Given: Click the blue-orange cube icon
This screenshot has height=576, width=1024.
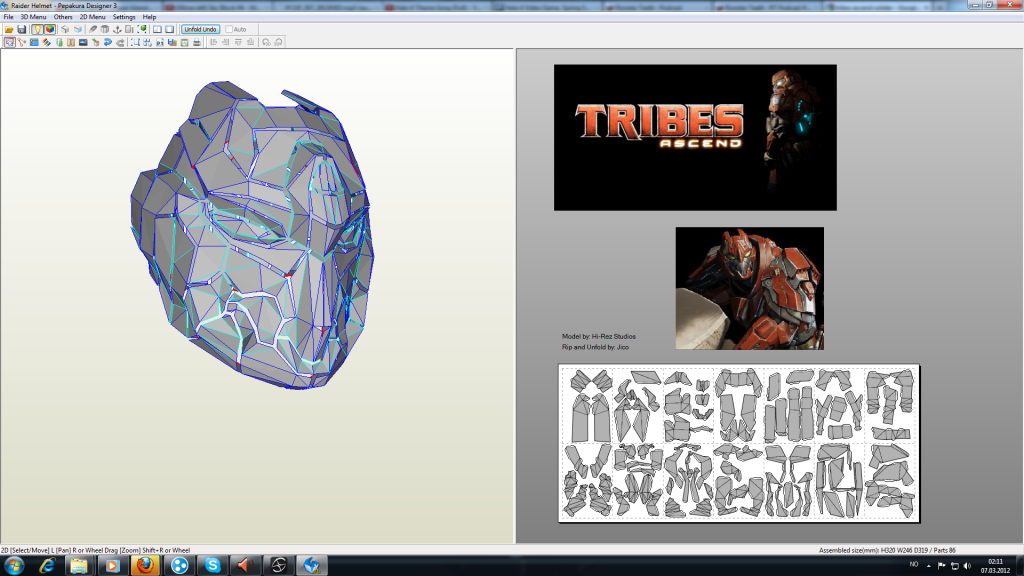Looking at the screenshot, I should [x=78, y=29].
